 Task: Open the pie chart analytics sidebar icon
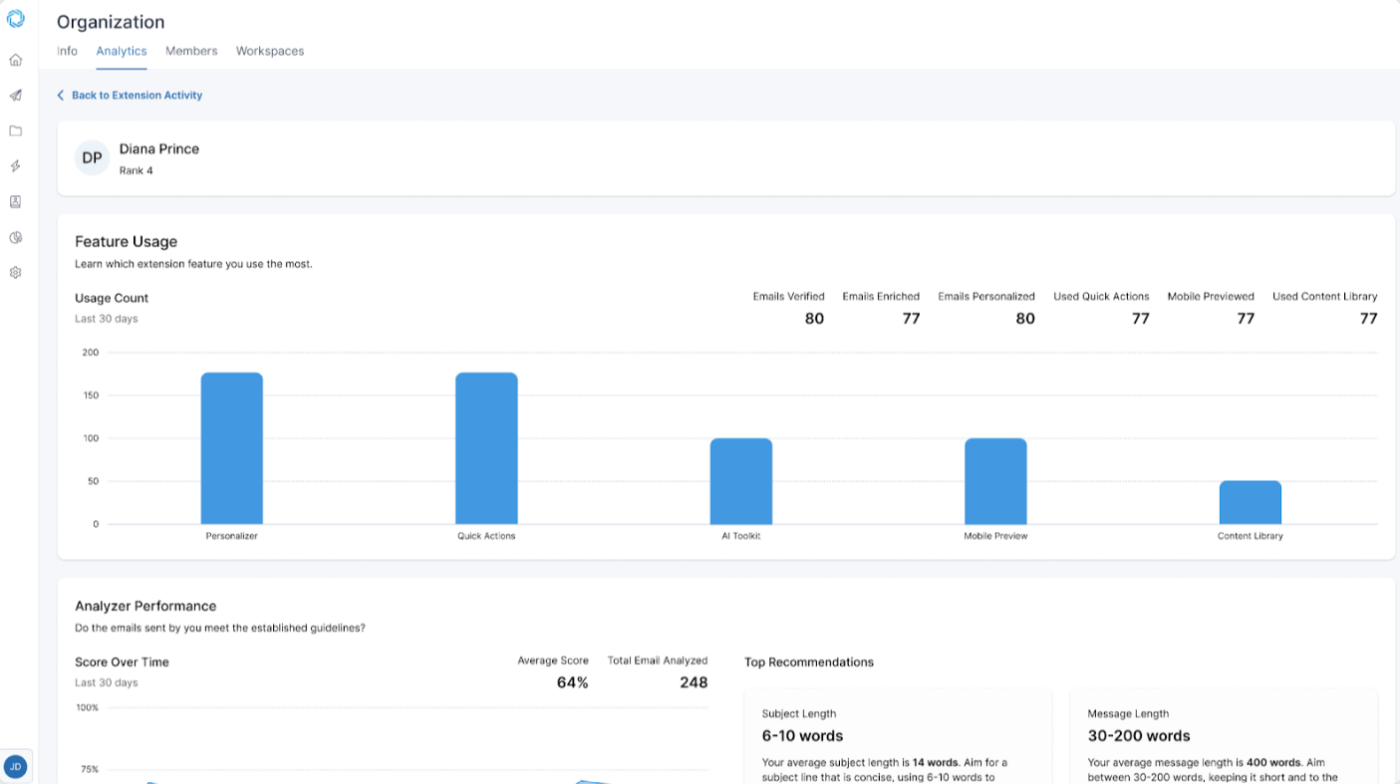16,238
